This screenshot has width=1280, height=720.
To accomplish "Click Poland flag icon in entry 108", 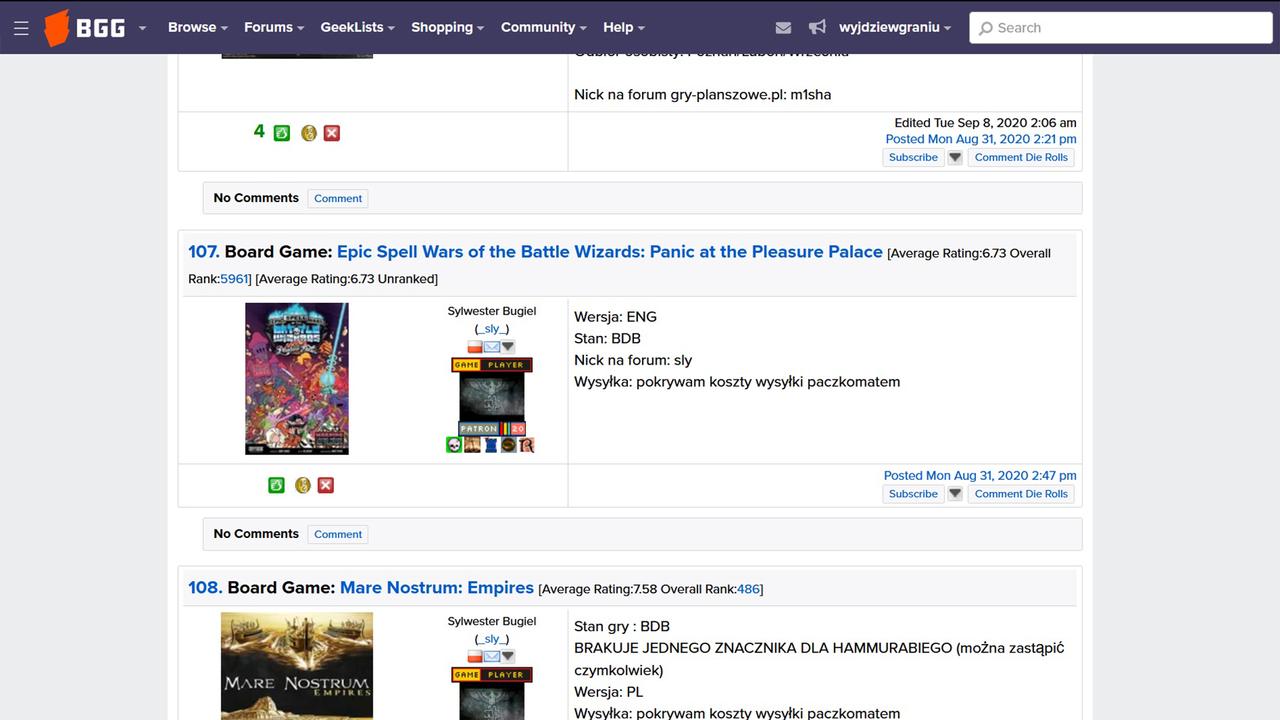I will pos(475,657).
